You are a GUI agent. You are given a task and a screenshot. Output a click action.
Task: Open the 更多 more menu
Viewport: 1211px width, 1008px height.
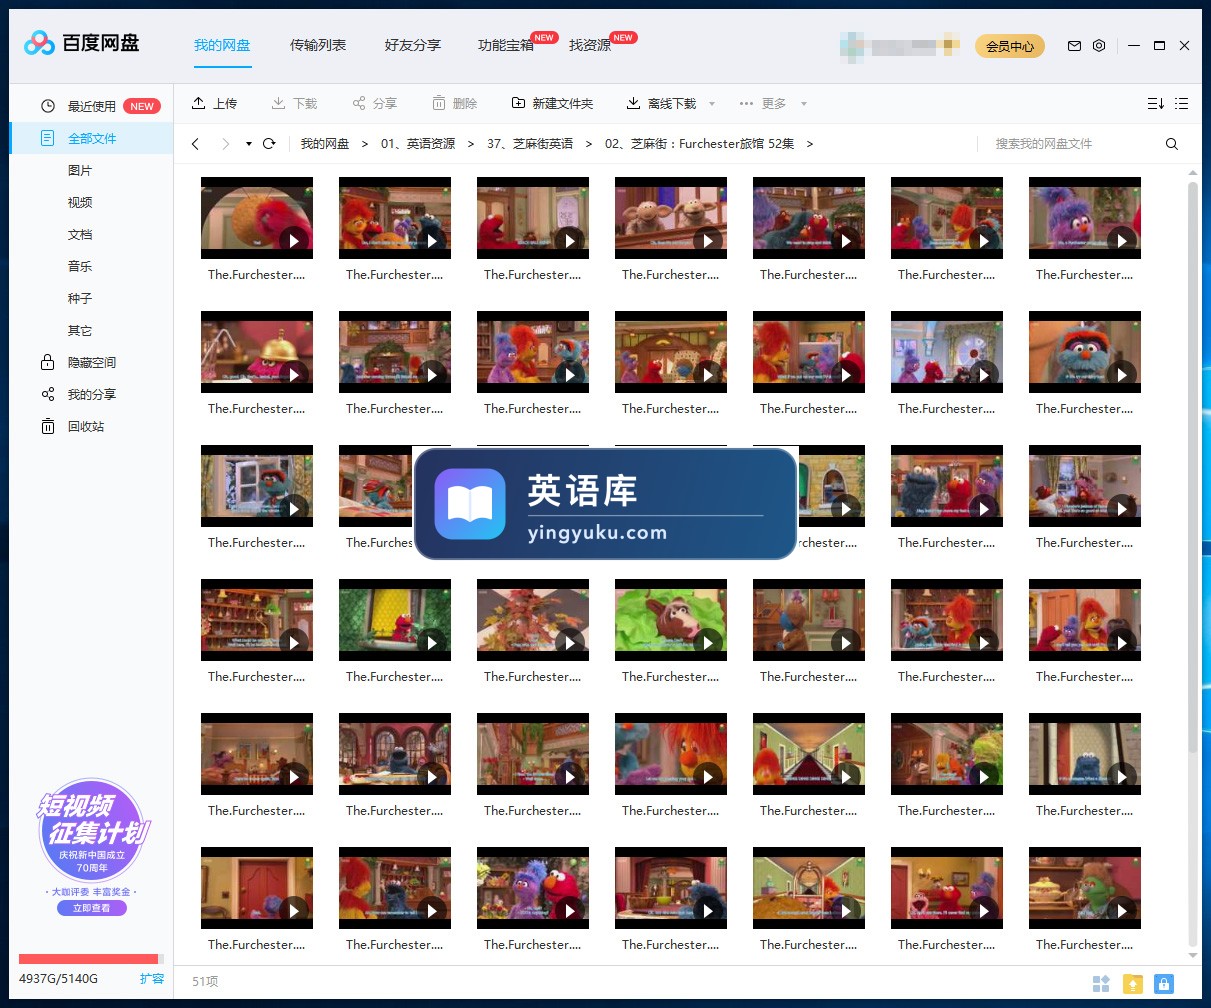point(762,103)
